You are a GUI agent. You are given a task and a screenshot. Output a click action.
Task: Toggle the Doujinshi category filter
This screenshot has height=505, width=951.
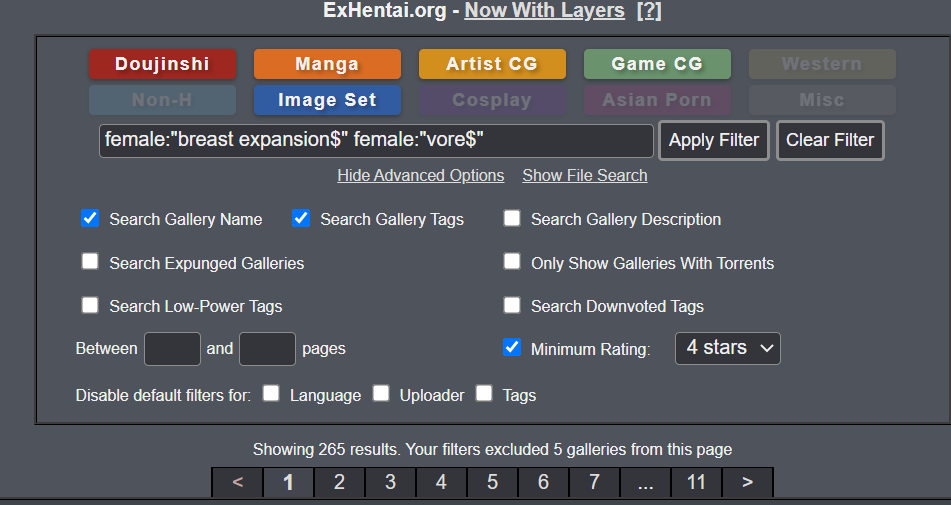(x=162, y=64)
